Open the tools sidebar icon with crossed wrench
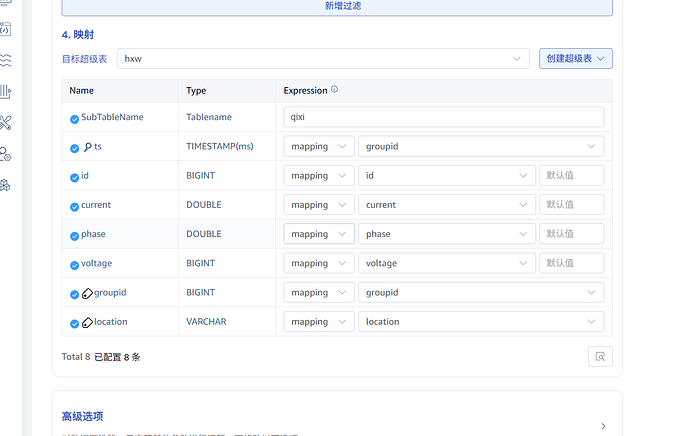 5,122
